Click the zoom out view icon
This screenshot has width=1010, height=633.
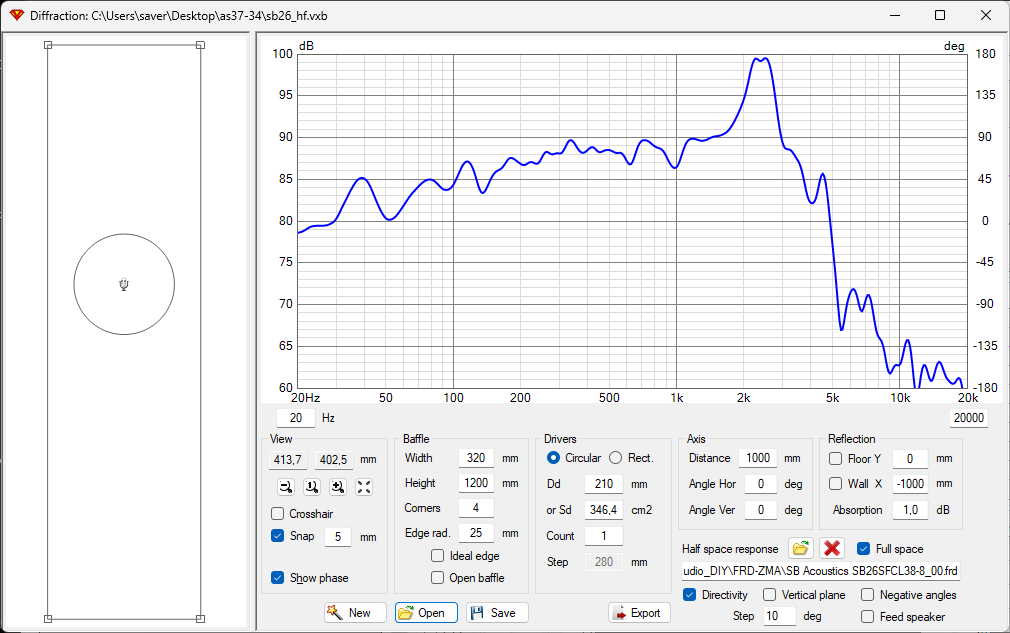(x=286, y=487)
